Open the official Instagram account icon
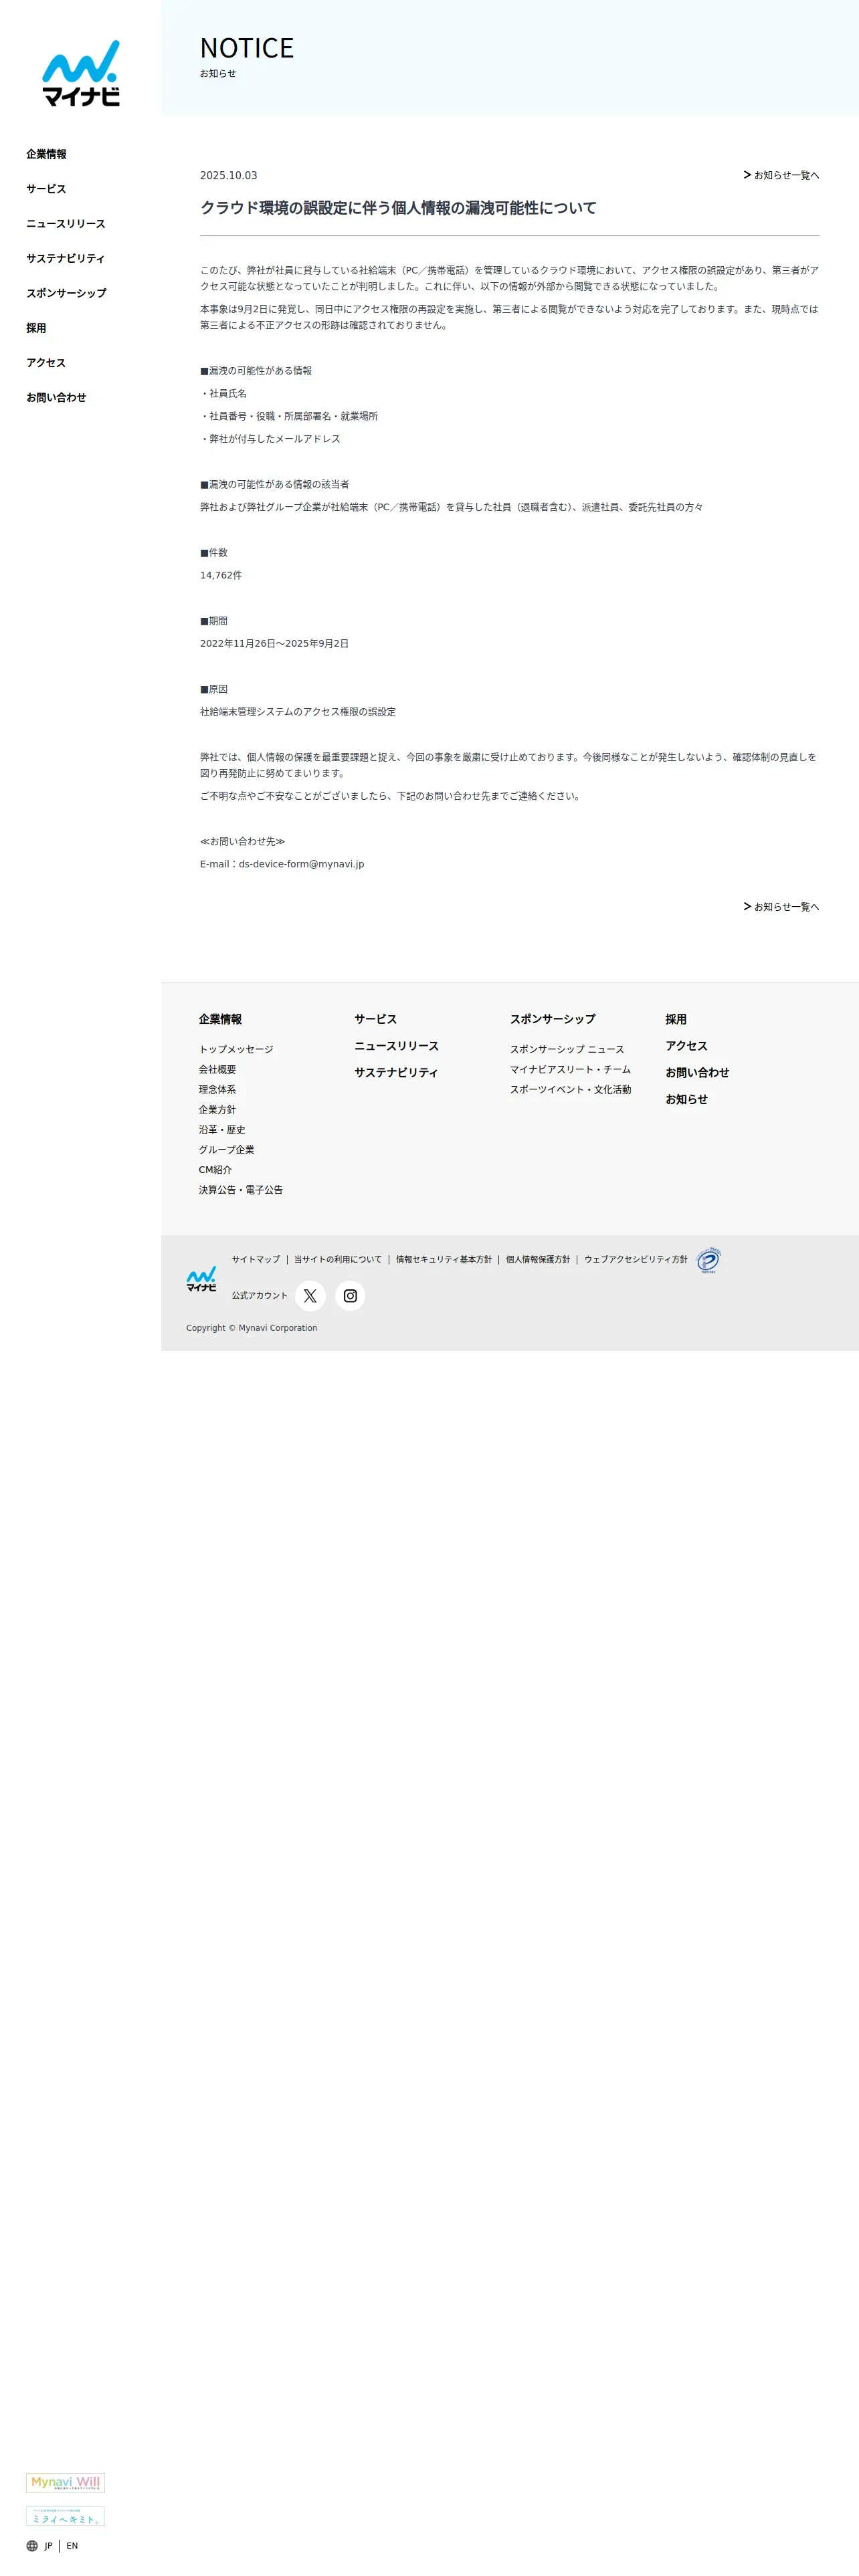 tap(350, 1296)
